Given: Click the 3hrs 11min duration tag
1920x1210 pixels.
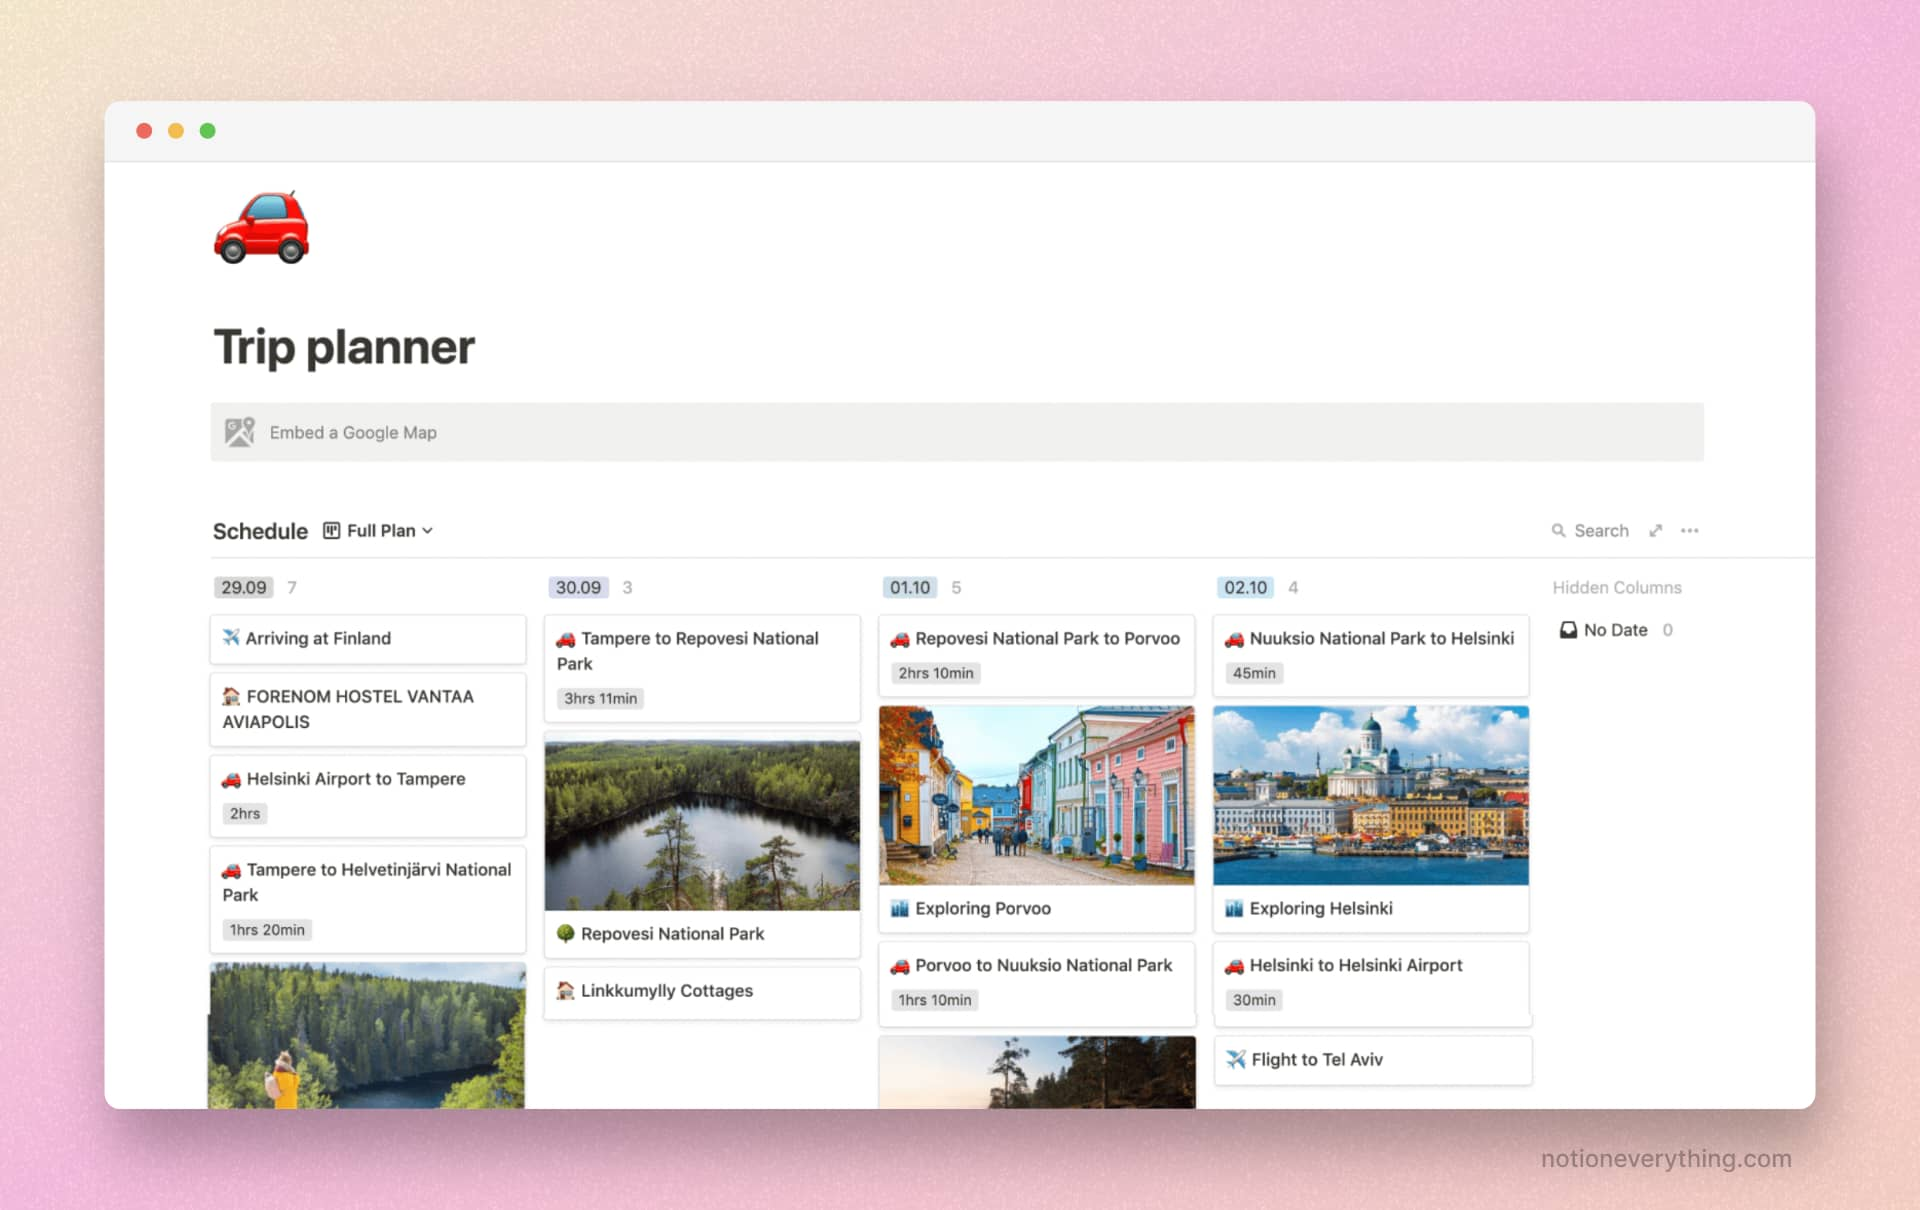Looking at the screenshot, I should (600, 698).
